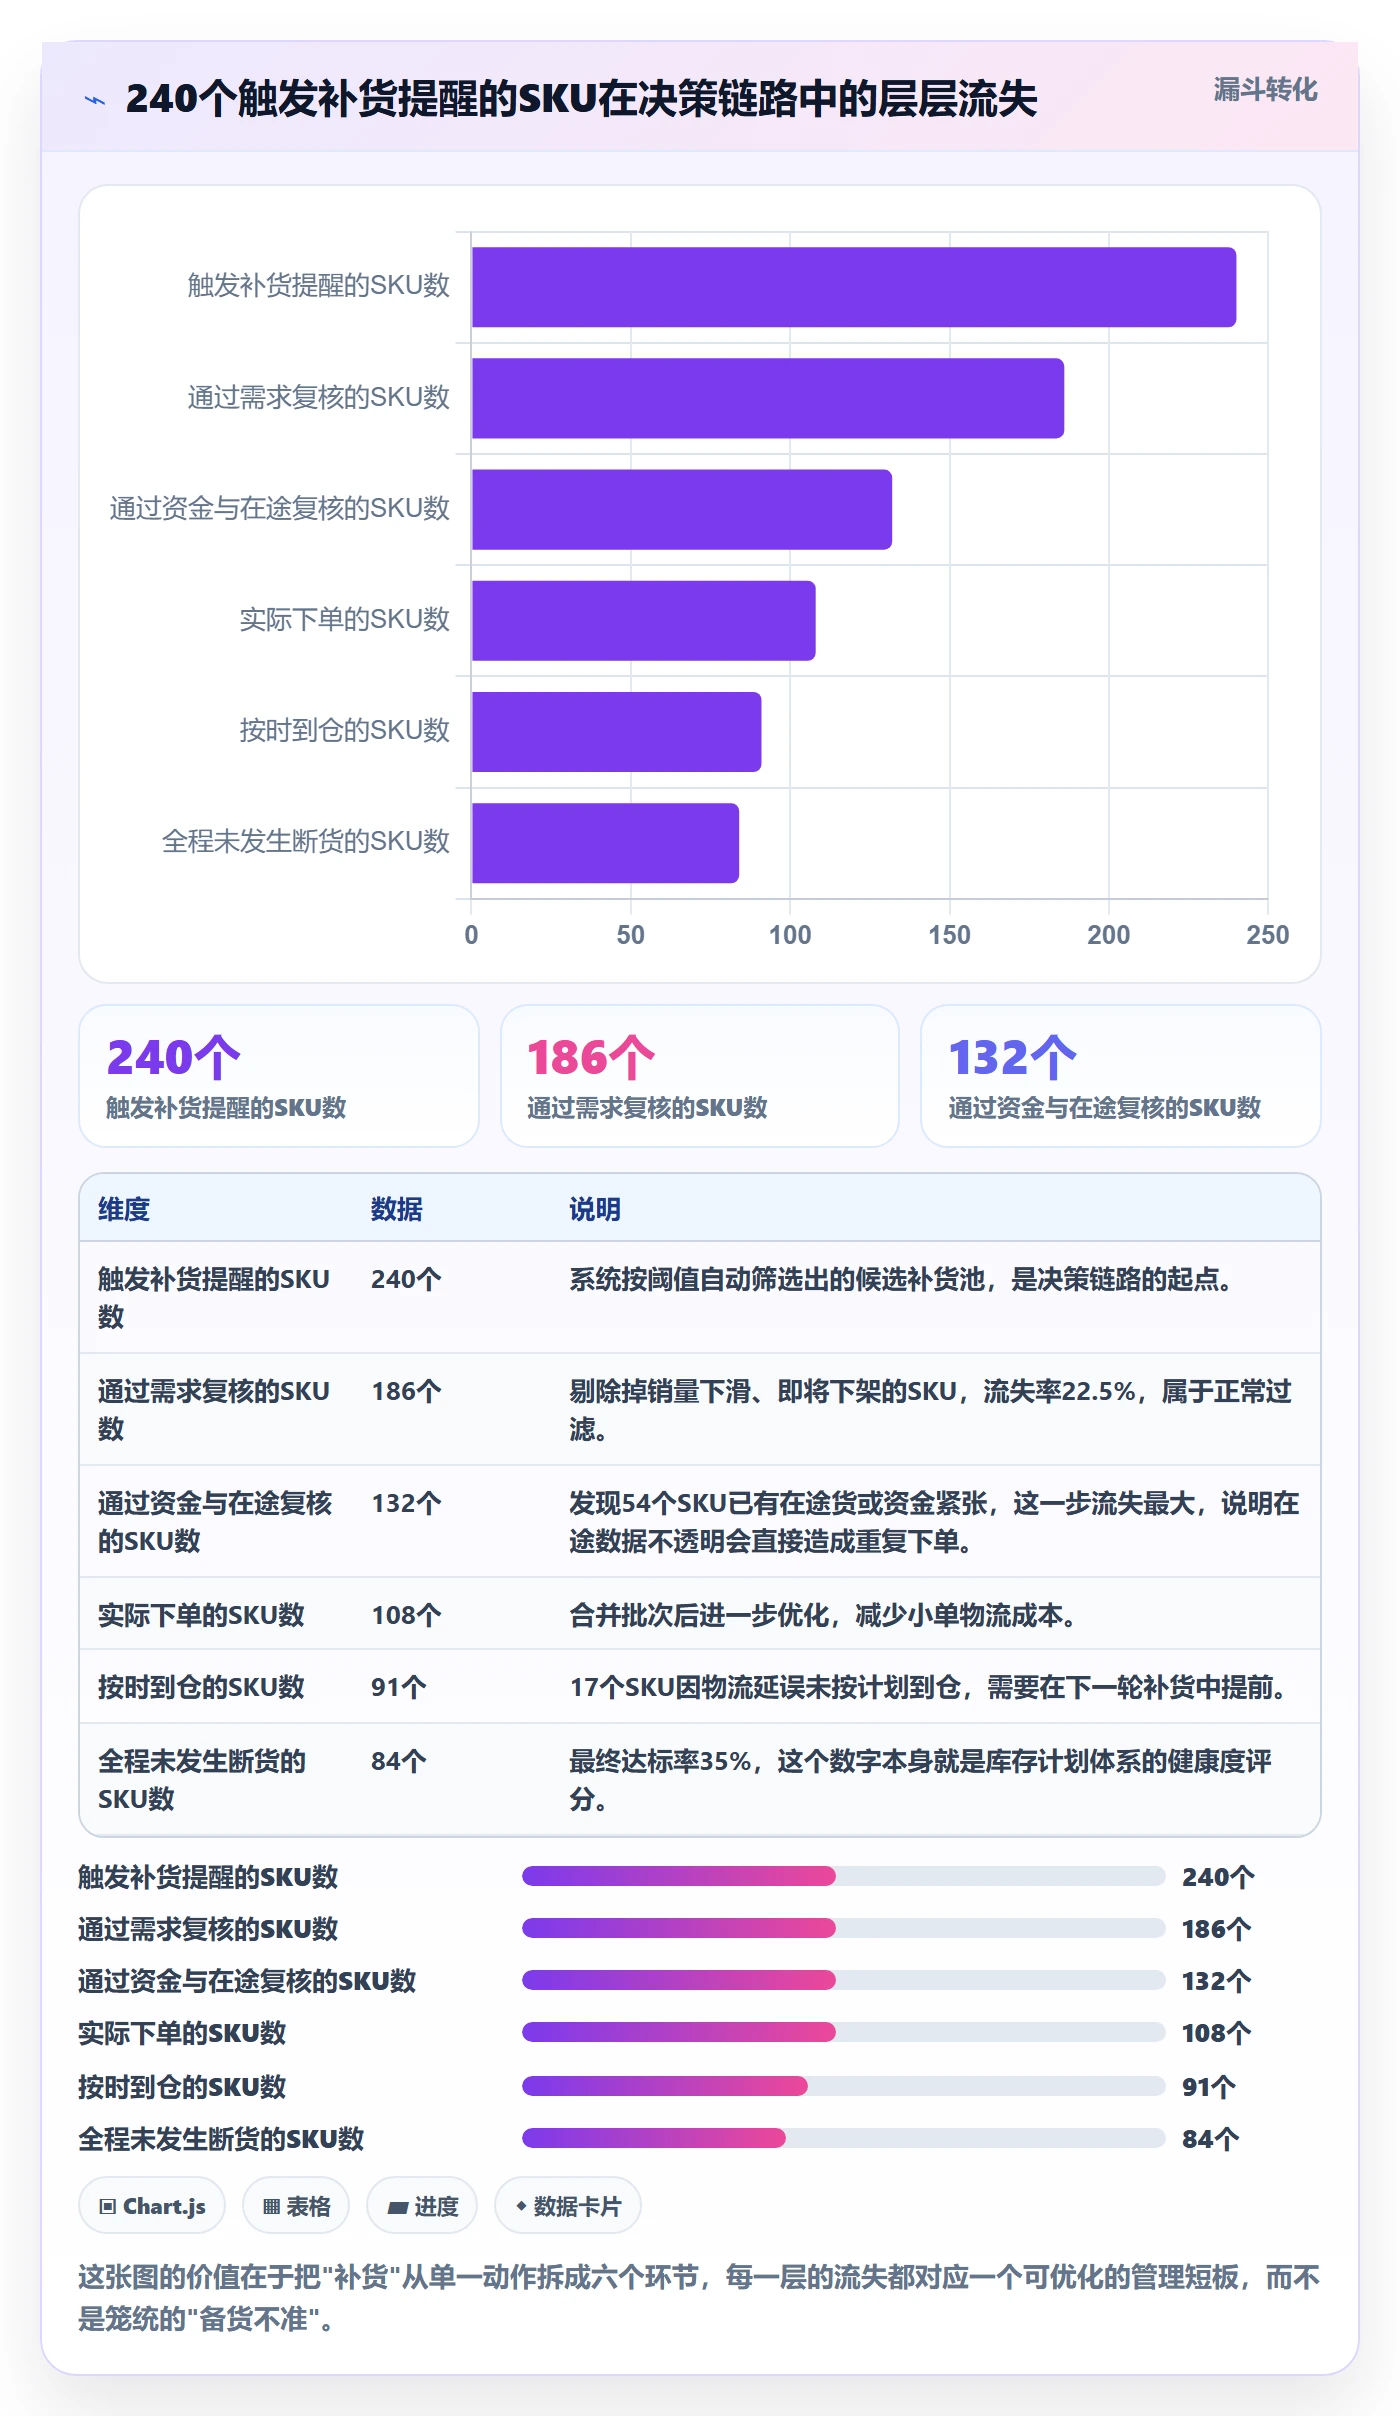Click the progress bar for 通过需求复核的SKU数
The height and width of the screenshot is (2416, 1400).
(x=844, y=1928)
